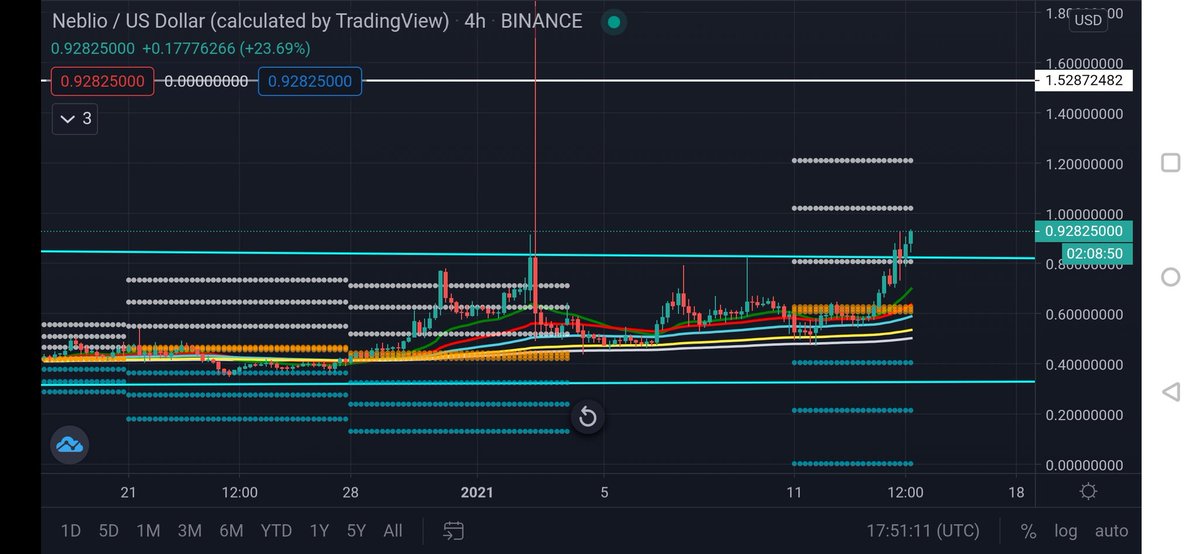
Task: Select the 1.52872482 horizontal line price label
Action: 1084,80
